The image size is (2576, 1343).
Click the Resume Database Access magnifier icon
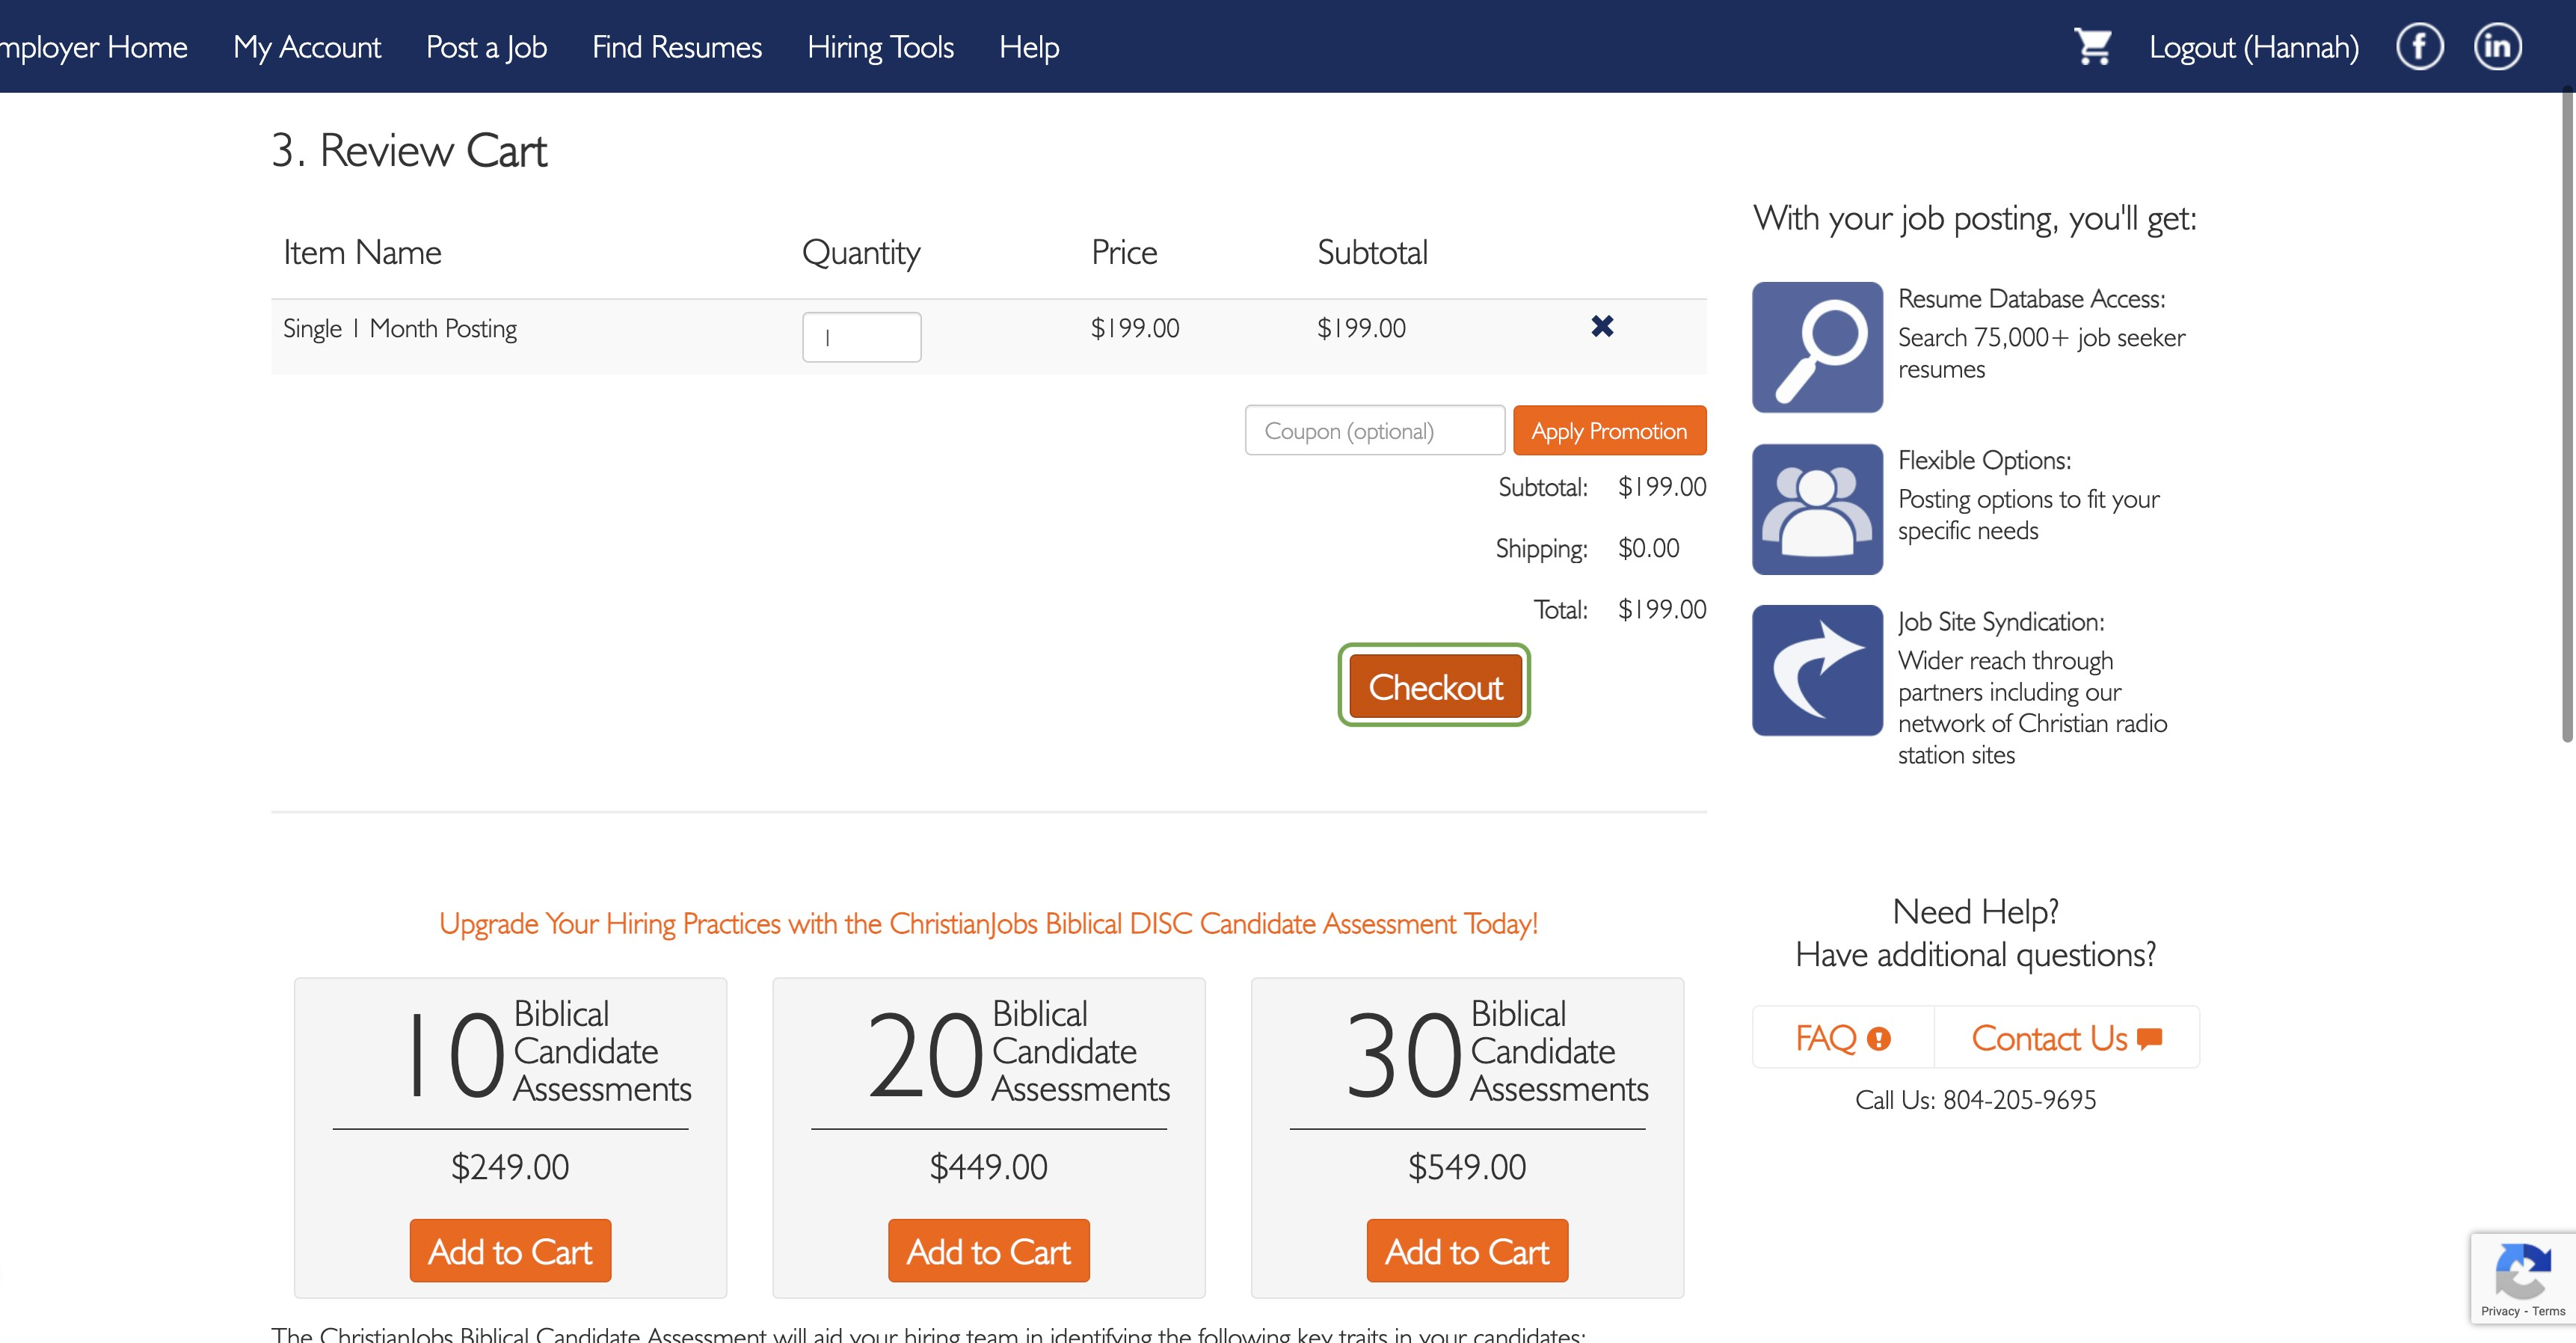tap(1817, 347)
